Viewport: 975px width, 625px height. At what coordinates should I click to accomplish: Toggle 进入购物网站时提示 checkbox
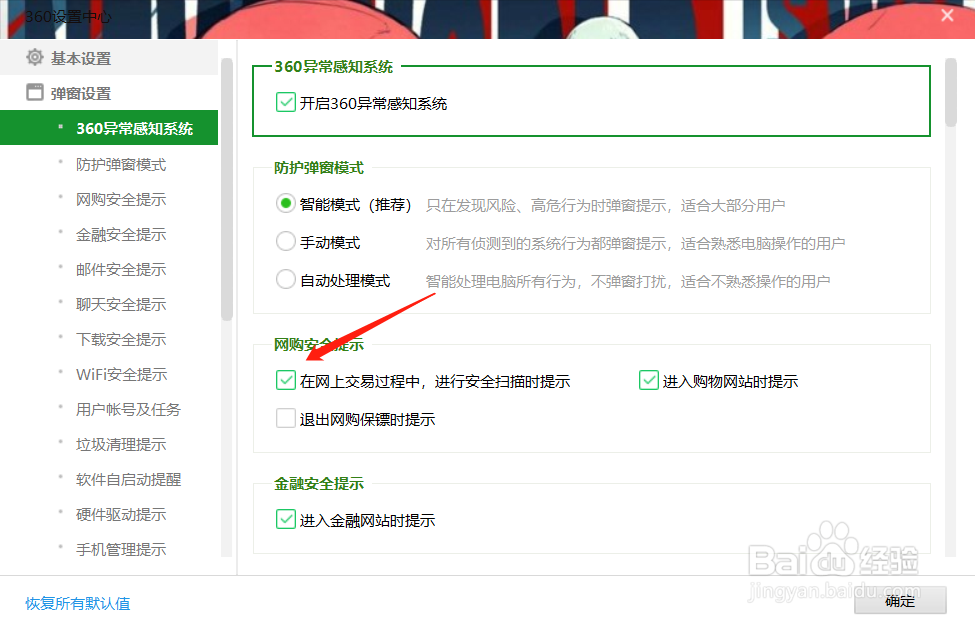click(x=649, y=380)
